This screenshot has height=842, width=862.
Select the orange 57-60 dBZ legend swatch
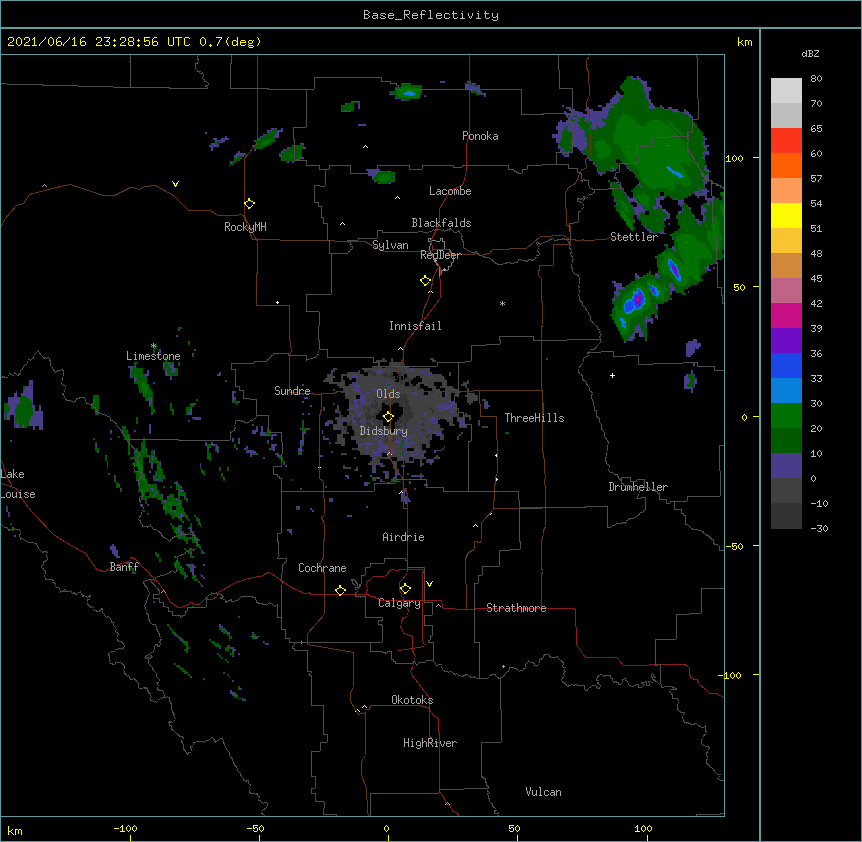pyautogui.click(x=786, y=165)
